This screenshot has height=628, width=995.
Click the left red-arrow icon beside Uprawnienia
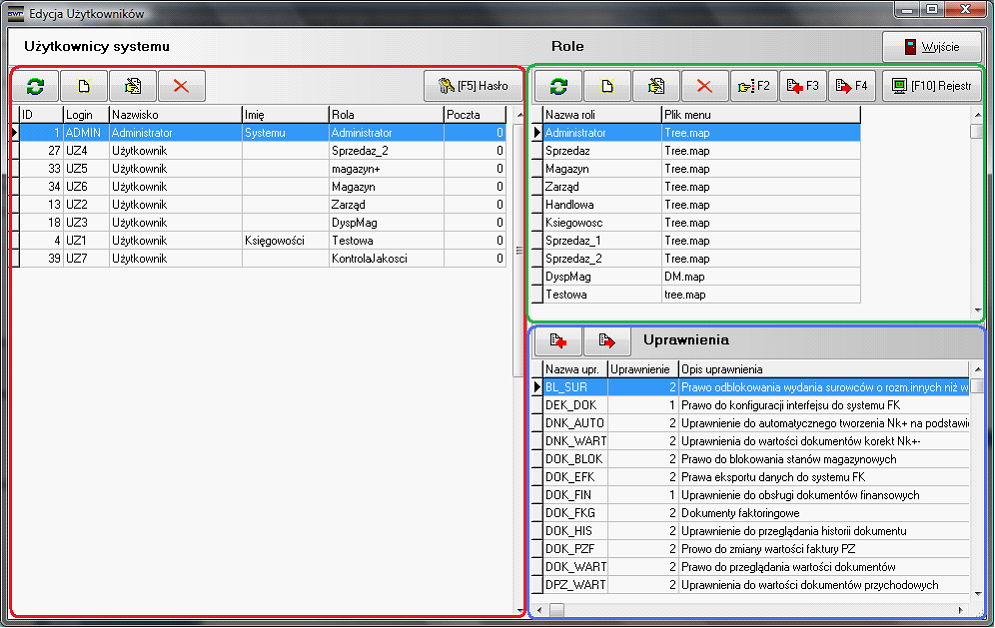pyautogui.click(x=558, y=341)
